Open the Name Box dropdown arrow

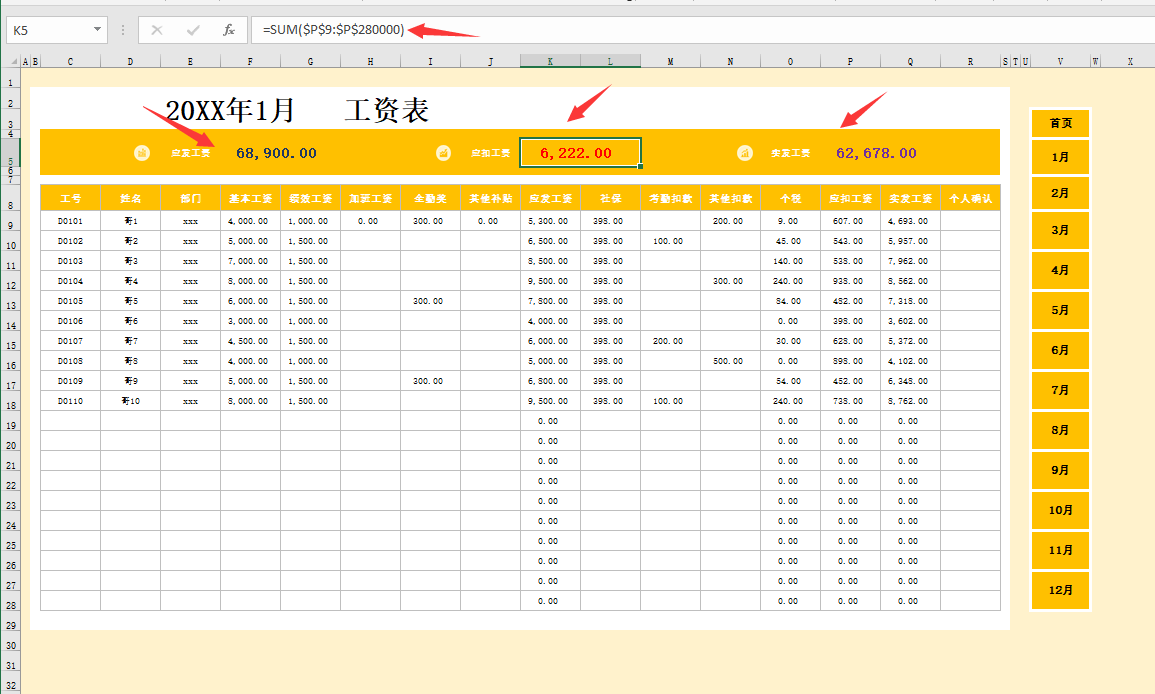point(97,29)
